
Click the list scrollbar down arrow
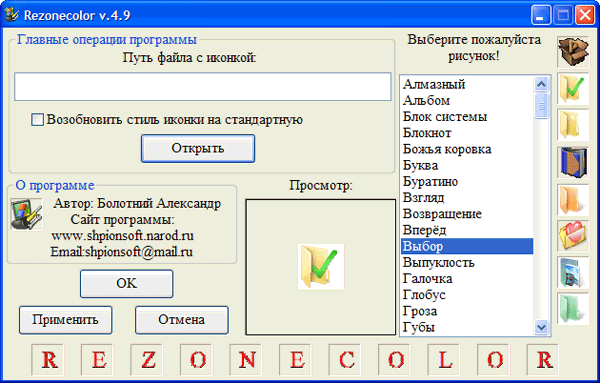pos(541,327)
